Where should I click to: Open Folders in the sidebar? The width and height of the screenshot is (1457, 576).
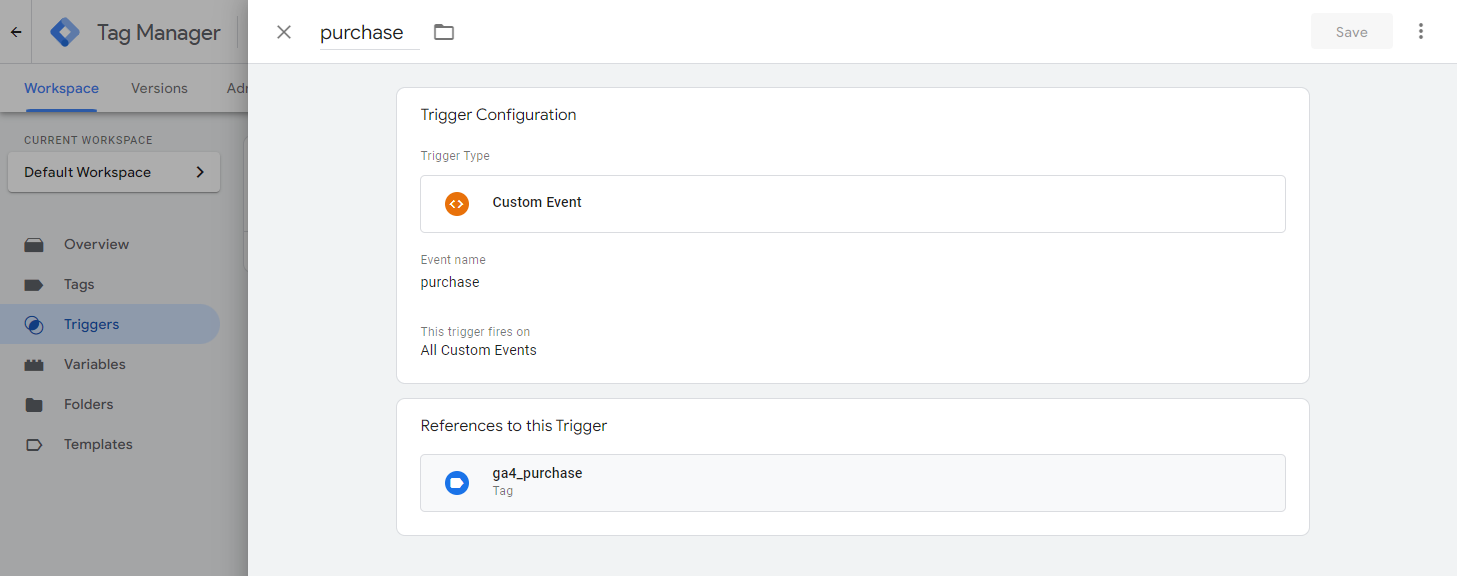(x=88, y=404)
